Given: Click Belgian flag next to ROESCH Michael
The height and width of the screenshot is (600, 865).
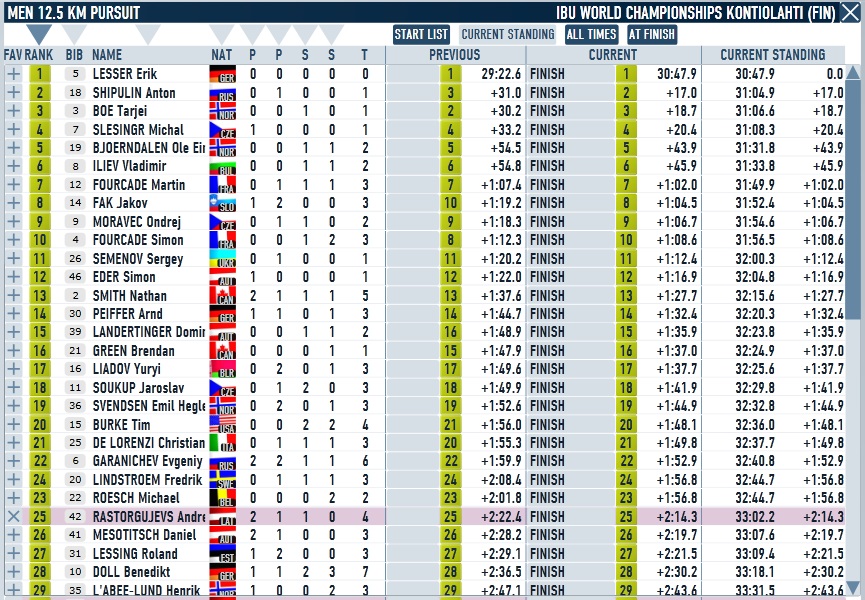Looking at the screenshot, I should click(223, 498).
